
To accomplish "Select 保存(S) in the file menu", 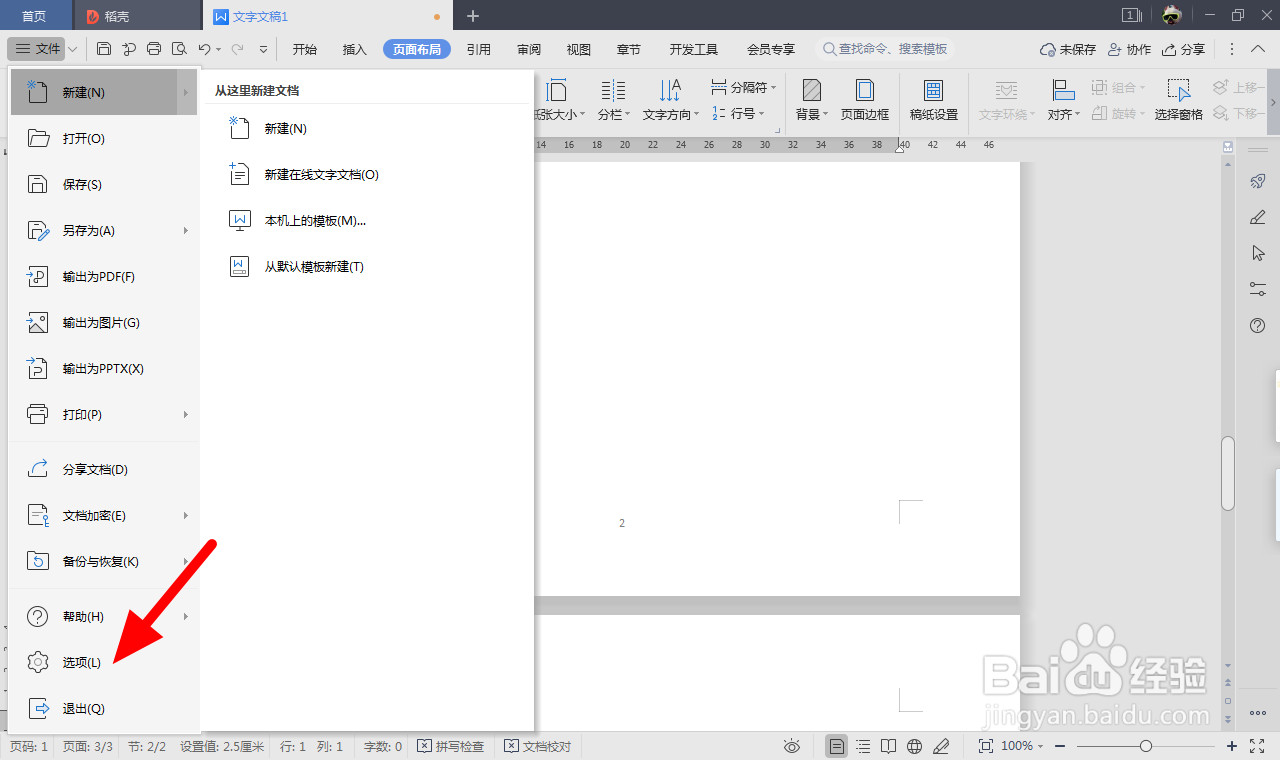I will pyautogui.click(x=104, y=184).
